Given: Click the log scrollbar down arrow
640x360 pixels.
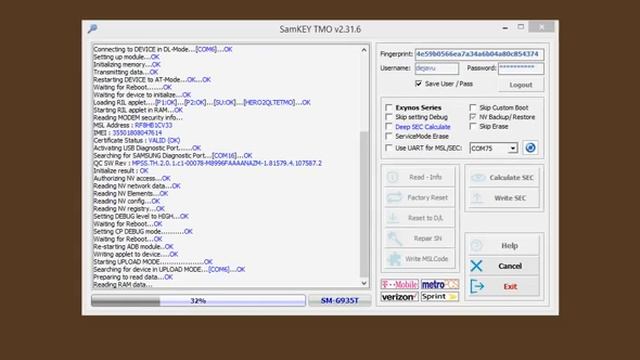Looking at the screenshot, I should pyautogui.click(x=364, y=283).
